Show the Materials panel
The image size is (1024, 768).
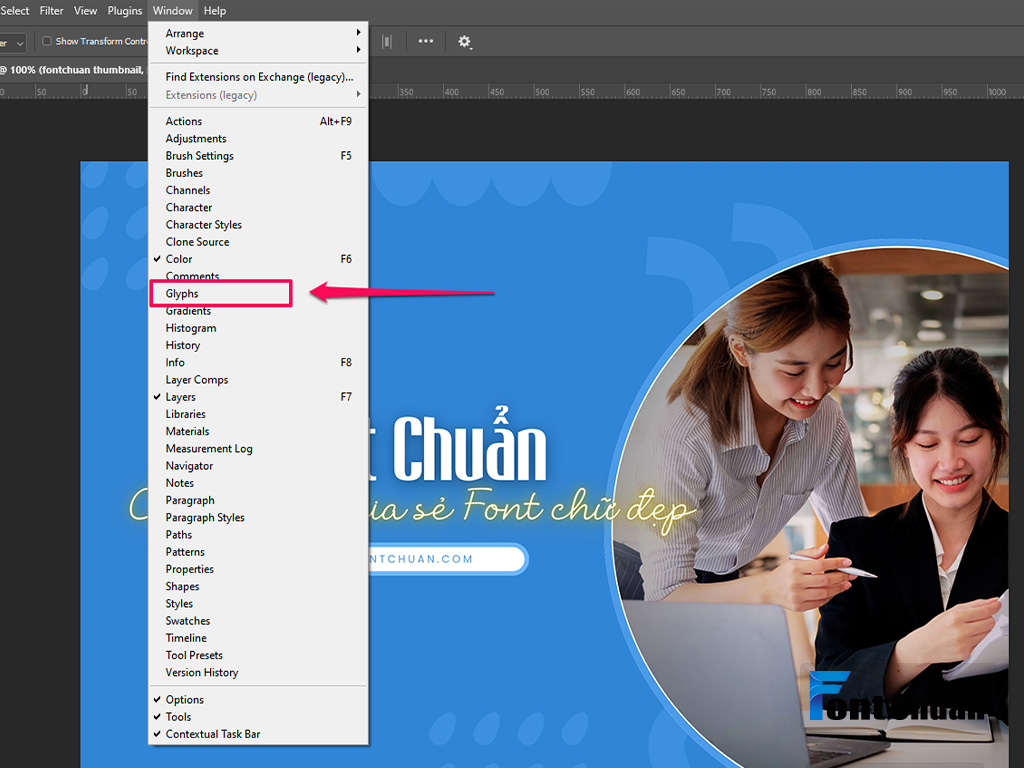(259, 431)
